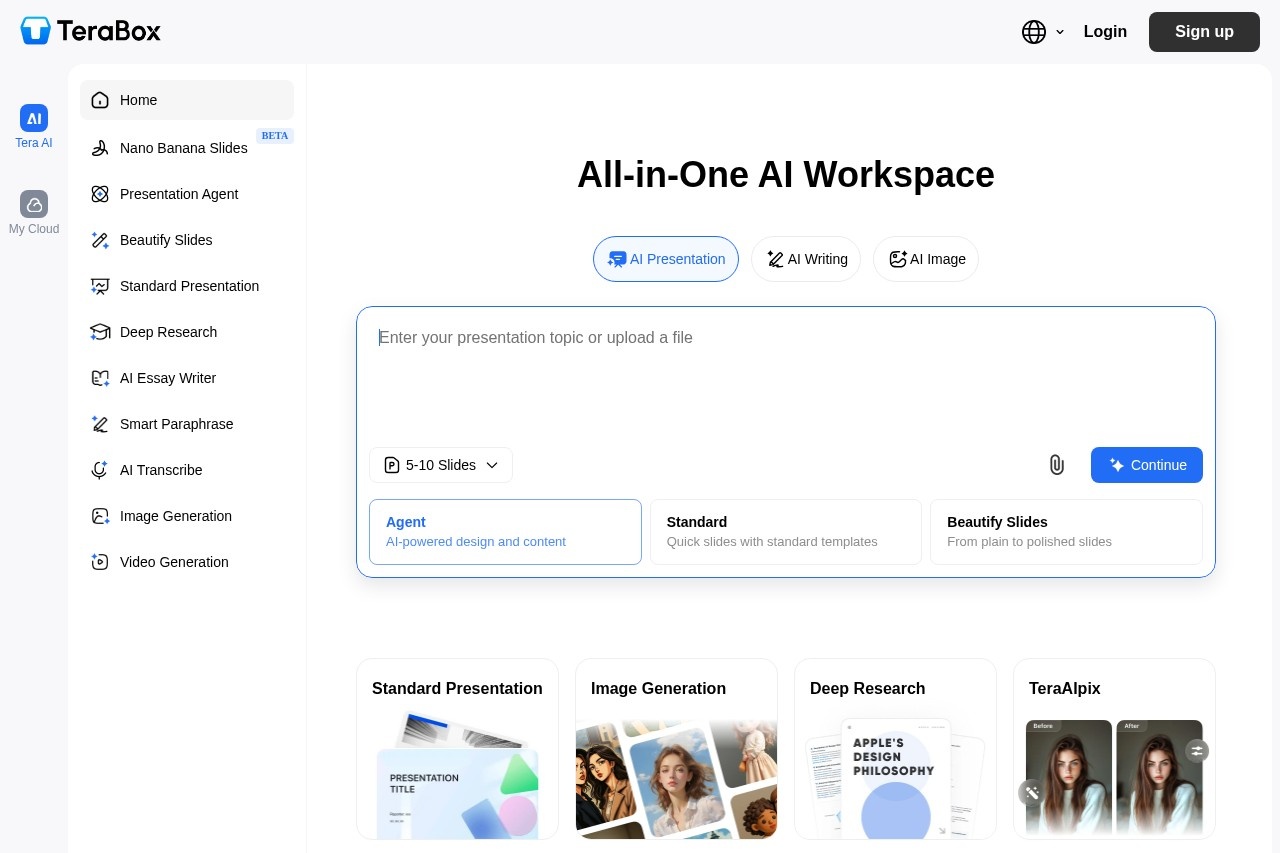The height and width of the screenshot is (853, 1280).
Task: Select the Agent presentation mode
Action: [x=505, y=532]
